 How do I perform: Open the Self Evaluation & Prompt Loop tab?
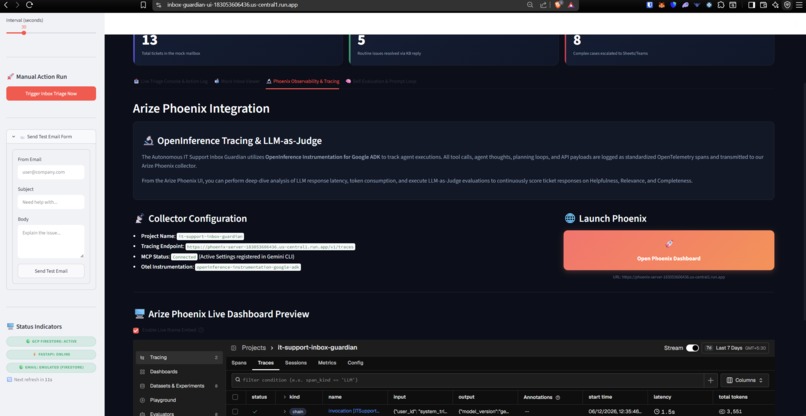click(x=381, y=81)
